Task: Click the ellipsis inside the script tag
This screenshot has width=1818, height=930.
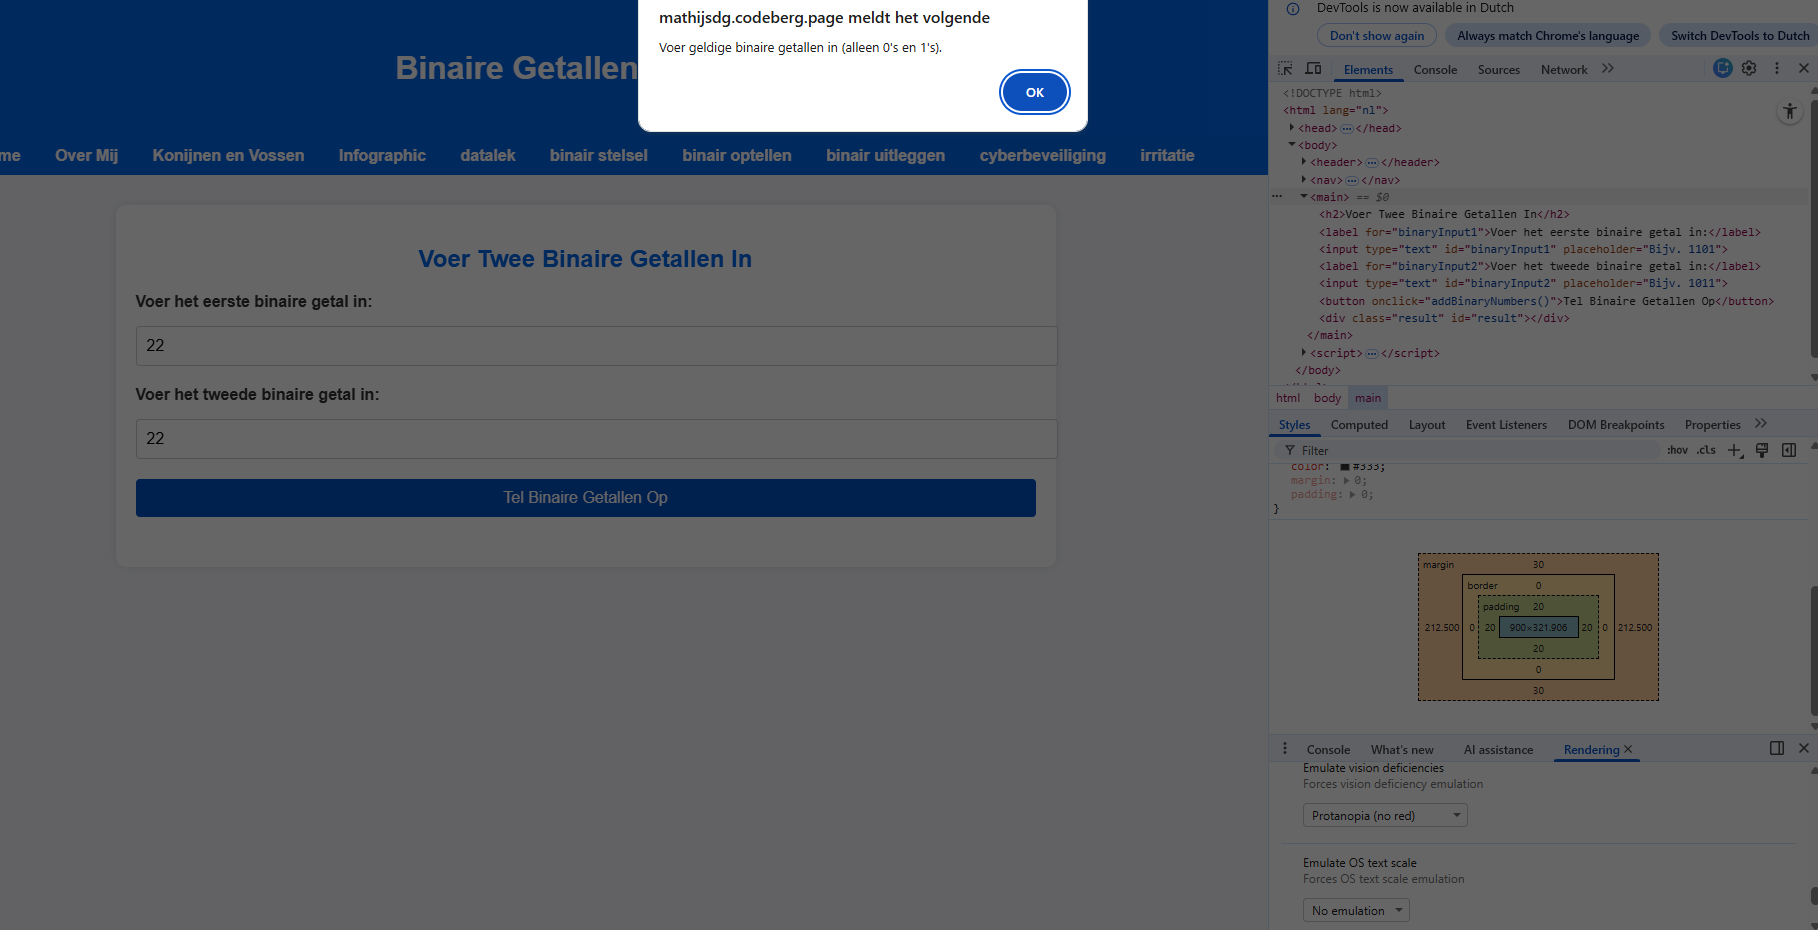Action: pos(1372,353)
